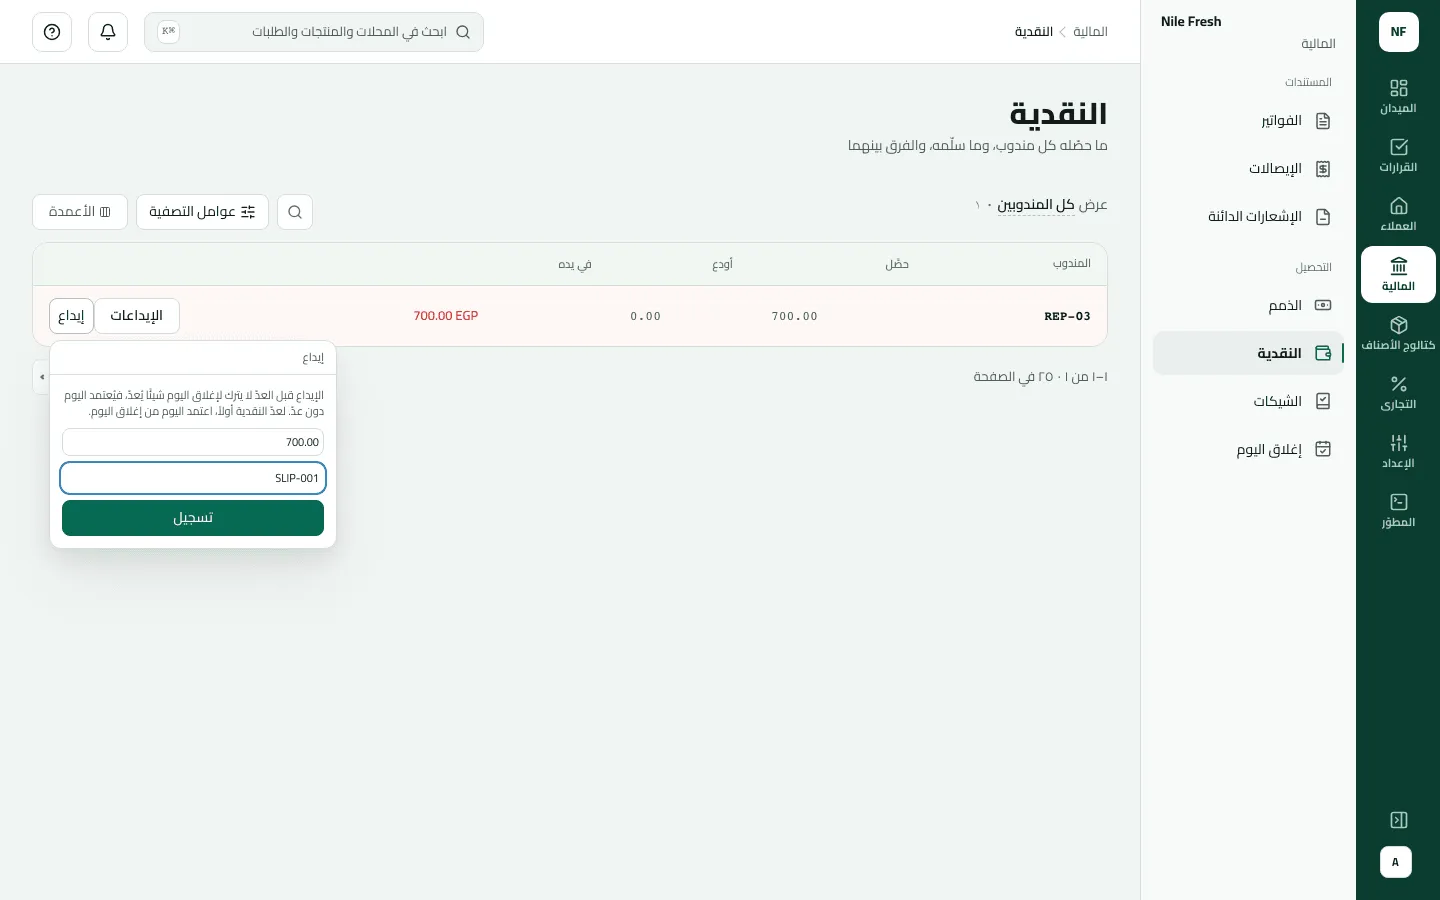The width and height of the screenshot is (1440, 900).
Task: Open الشيكات in the finance sidebar
Action: [1248, 401]
